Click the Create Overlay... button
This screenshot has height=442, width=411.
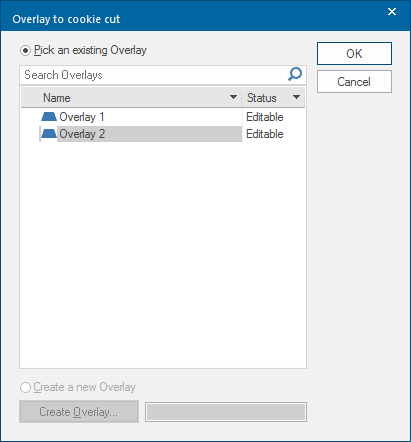79,412
